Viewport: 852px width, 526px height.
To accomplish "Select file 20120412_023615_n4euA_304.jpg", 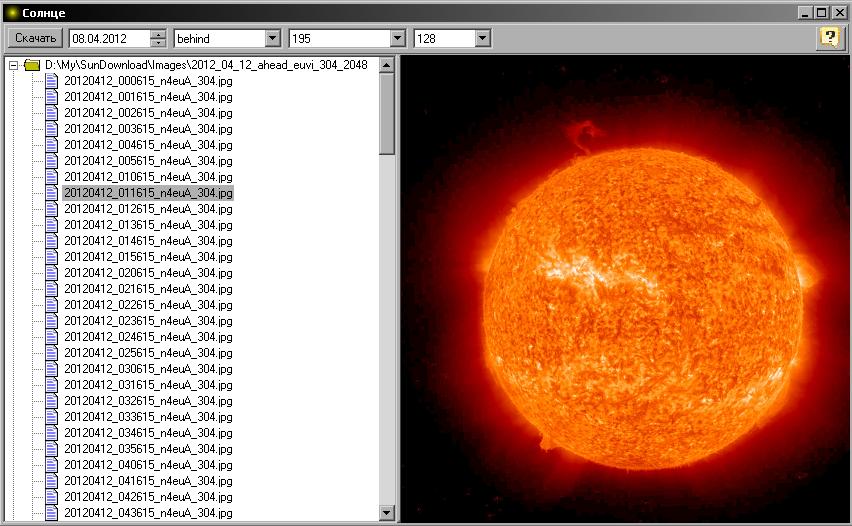I will click(148, 321).
